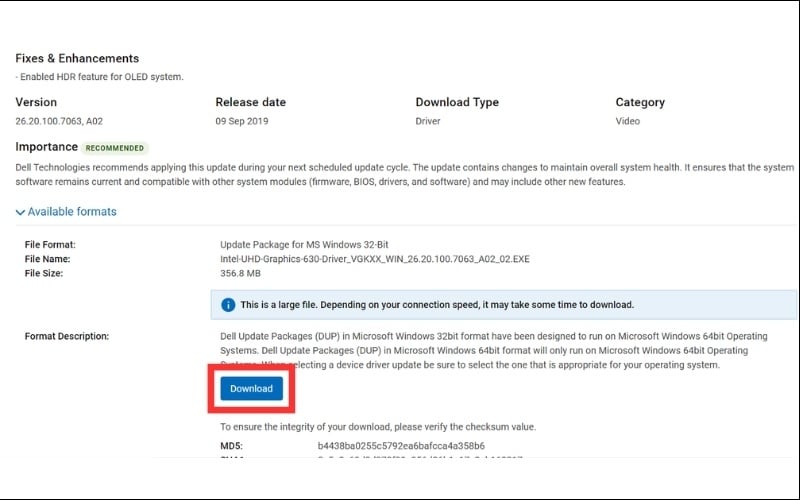The width and height of the screenshot is (800, 500).
Task: Click the Fixes & Enhancements heading
Action: 77,58
